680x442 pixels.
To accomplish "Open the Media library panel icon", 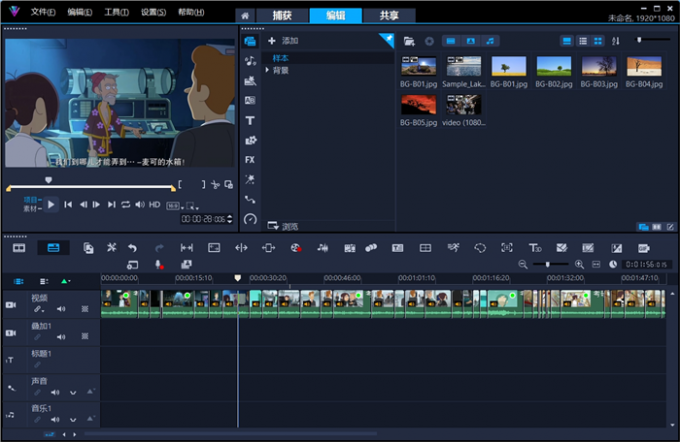I will (250, 41).
